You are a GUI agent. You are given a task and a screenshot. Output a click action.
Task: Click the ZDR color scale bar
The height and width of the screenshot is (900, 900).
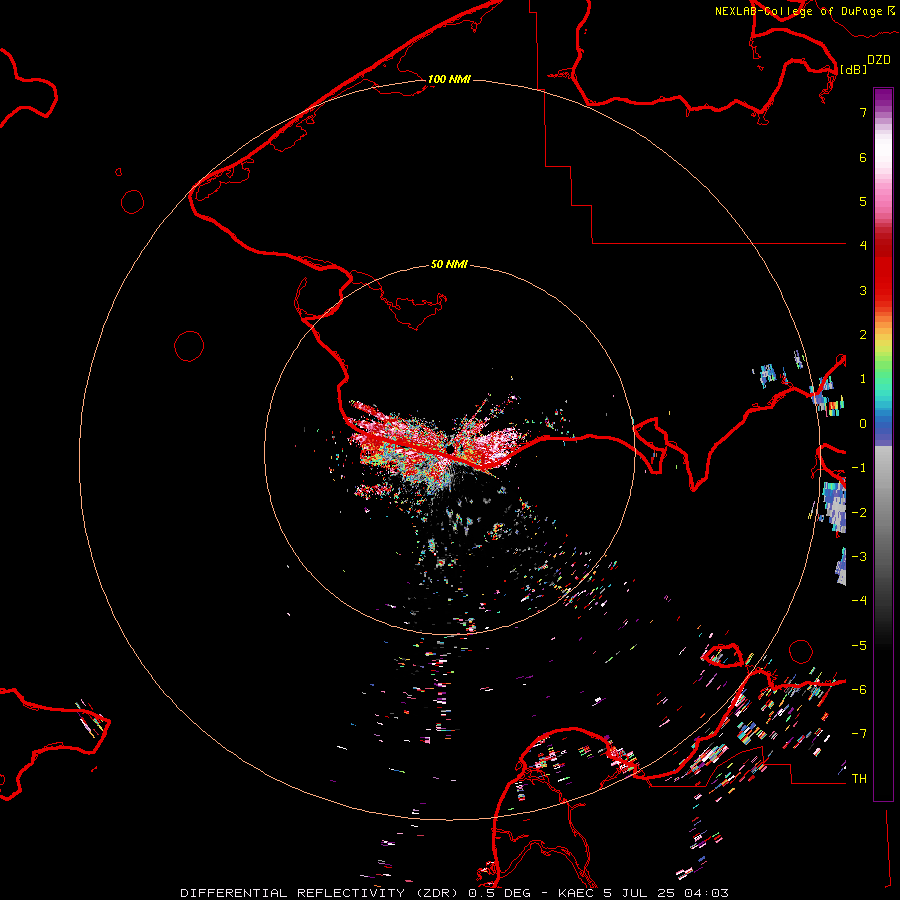(x=883, y=444)
